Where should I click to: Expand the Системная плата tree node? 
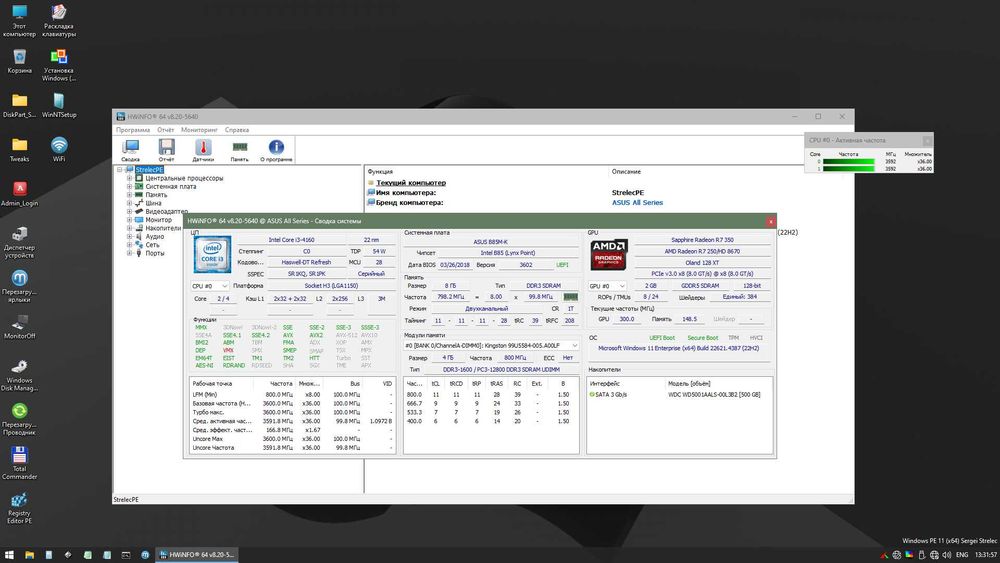(x=129, y=186)
